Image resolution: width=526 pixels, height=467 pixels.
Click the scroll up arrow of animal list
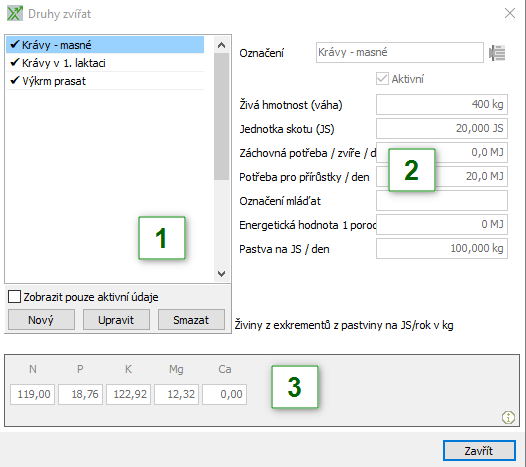[x=221, y=45]
